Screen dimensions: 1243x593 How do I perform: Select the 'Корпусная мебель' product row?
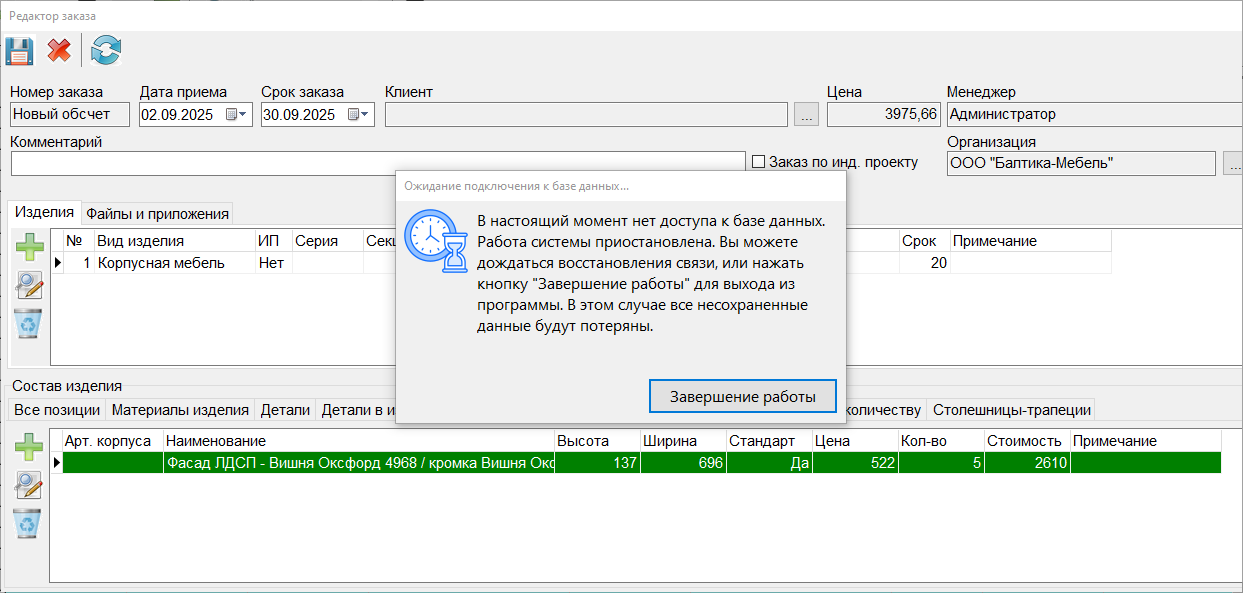tap(160, 263)
